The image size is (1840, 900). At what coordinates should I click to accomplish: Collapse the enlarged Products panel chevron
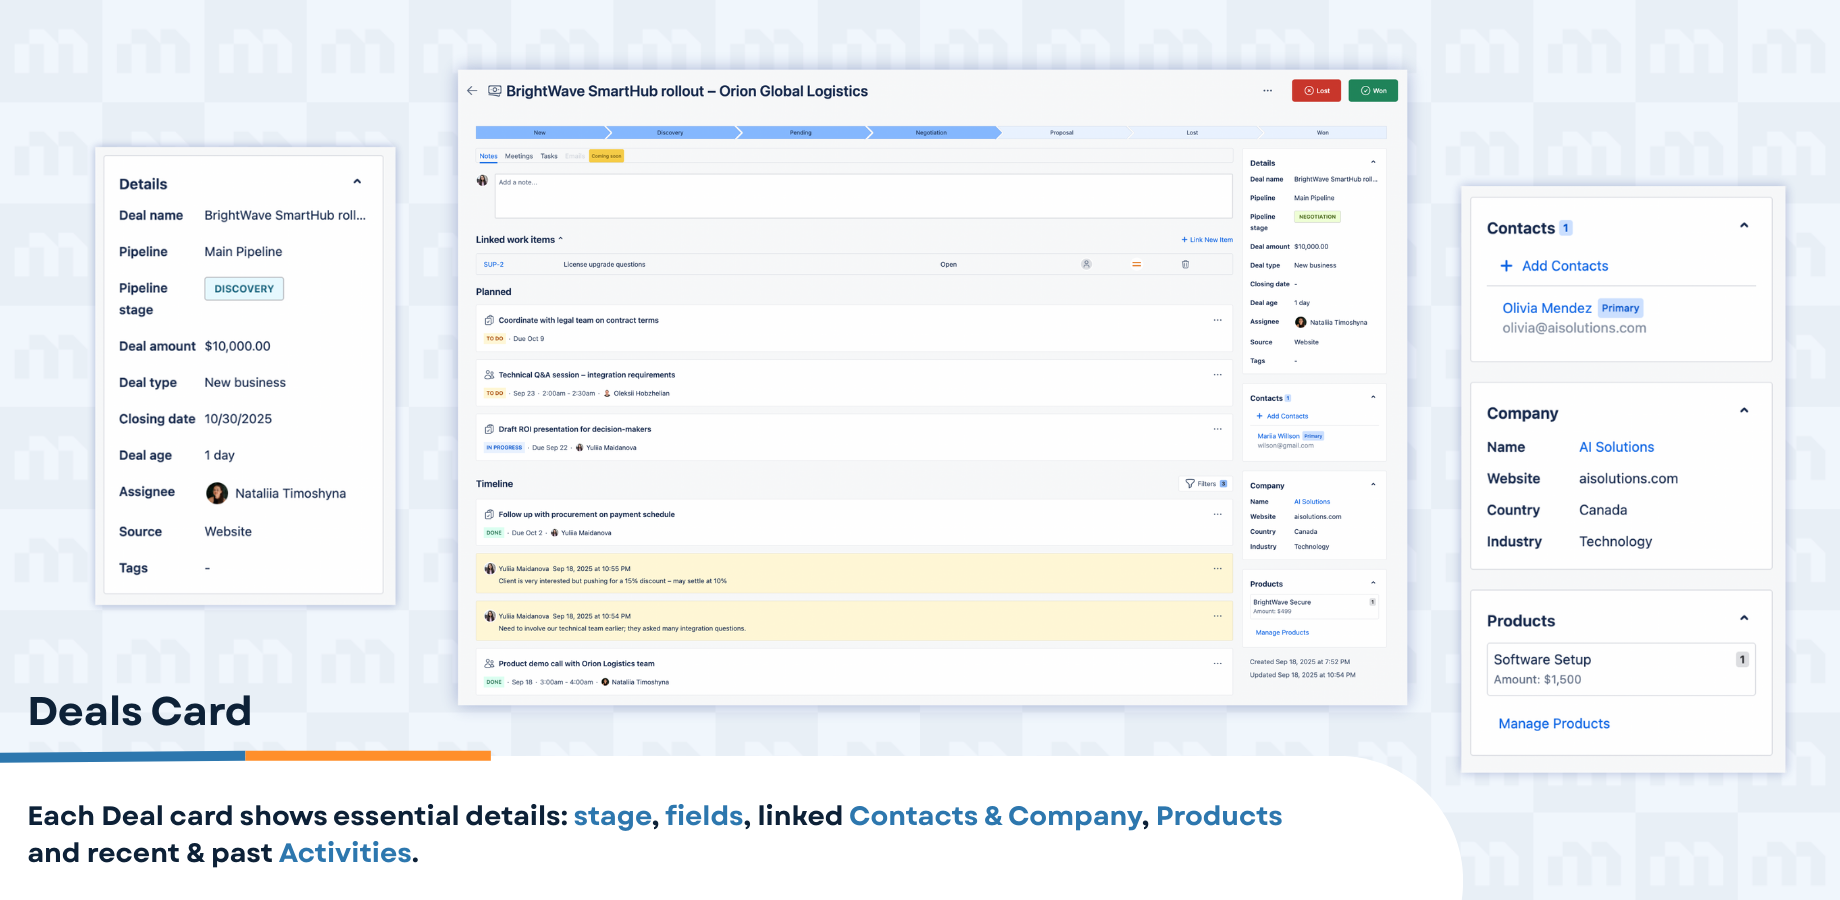click(1744, 619)
